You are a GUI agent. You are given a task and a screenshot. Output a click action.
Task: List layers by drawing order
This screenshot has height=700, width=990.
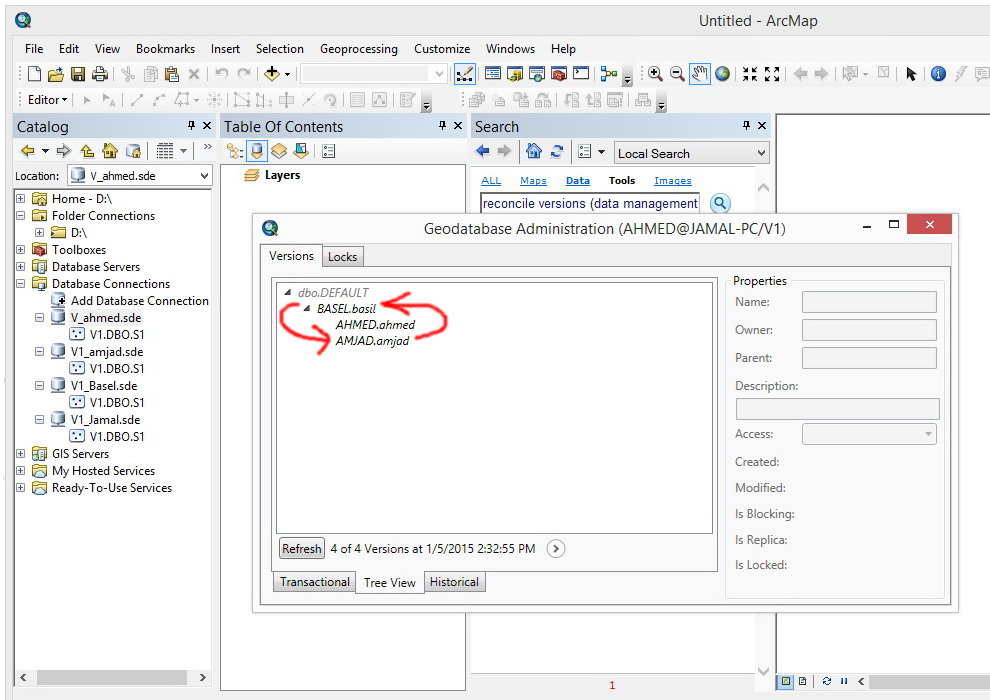point(234,151)
